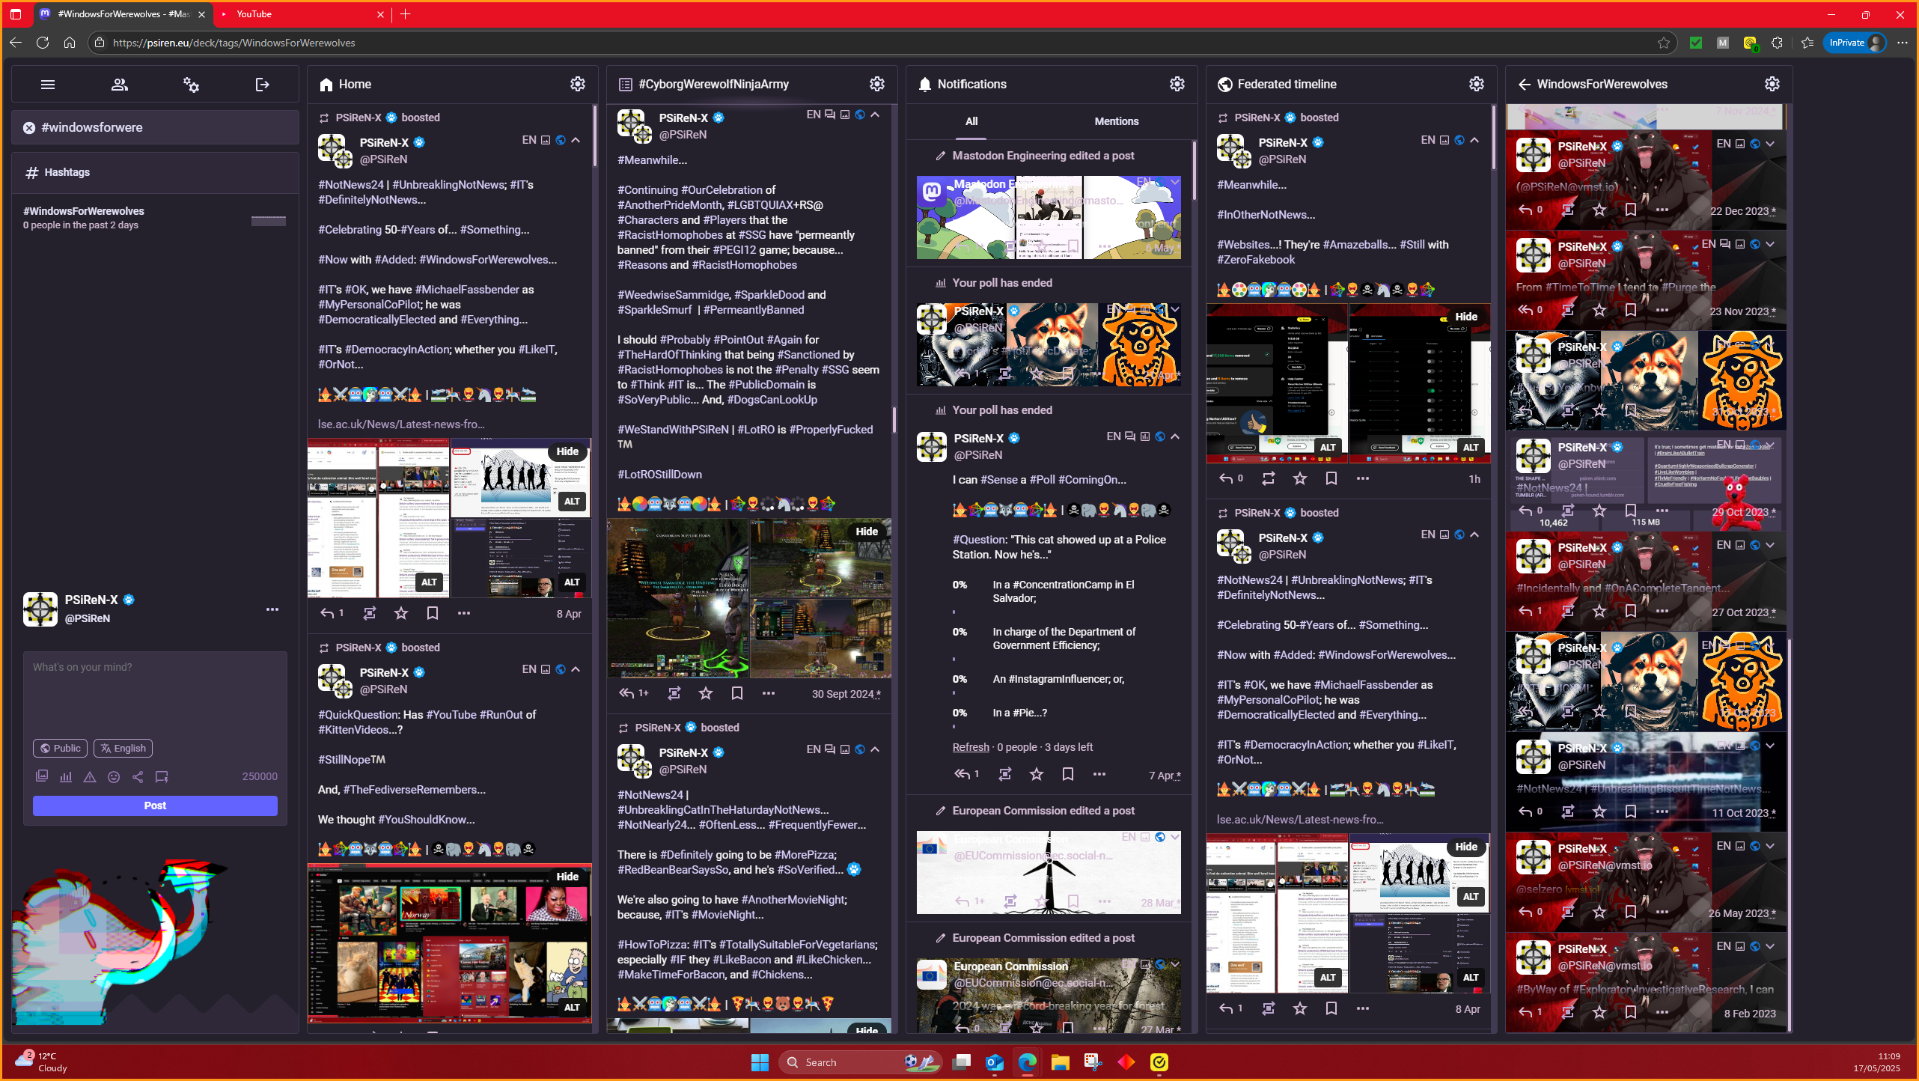Open Federated timeline column settings gear

(x=1476, y=84)
